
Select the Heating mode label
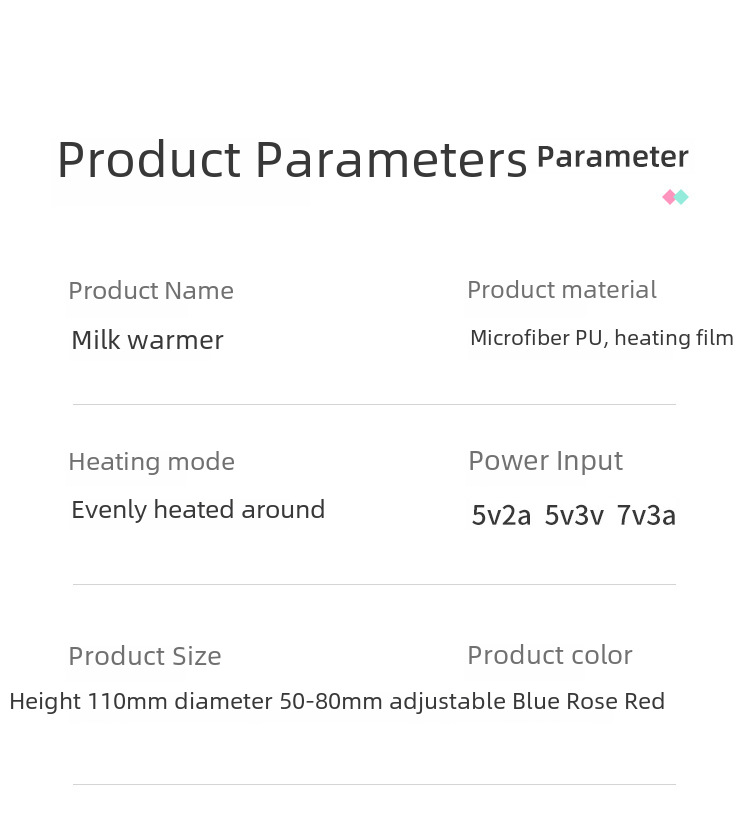pyautogui.click(x=151, y=462)
